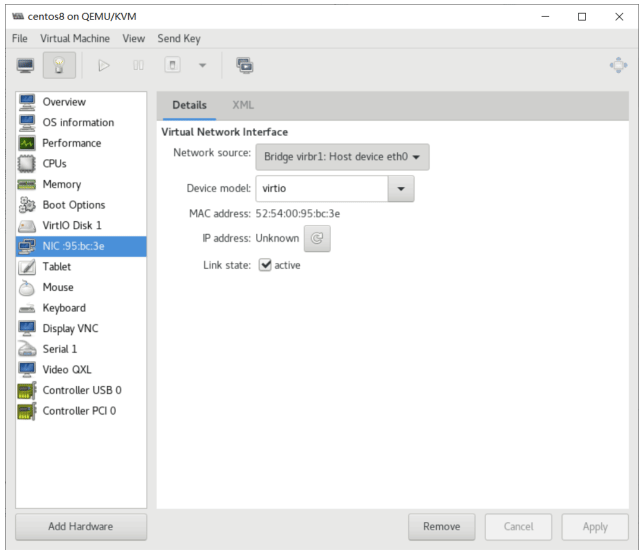Open the shutdown options dropdown arrow
The height and width of the screenshot is (551, 644).
pos(202,66)
